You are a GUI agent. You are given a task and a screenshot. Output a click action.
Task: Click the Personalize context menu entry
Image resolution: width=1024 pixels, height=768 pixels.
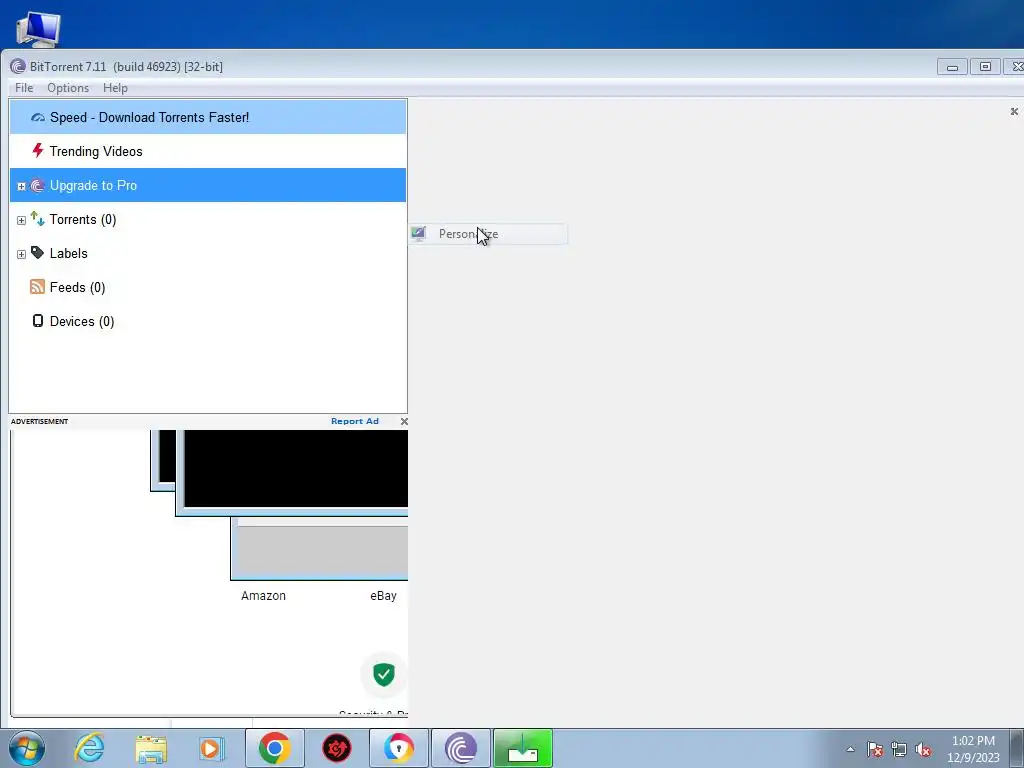pyautogui.click(x=488, y=234)
